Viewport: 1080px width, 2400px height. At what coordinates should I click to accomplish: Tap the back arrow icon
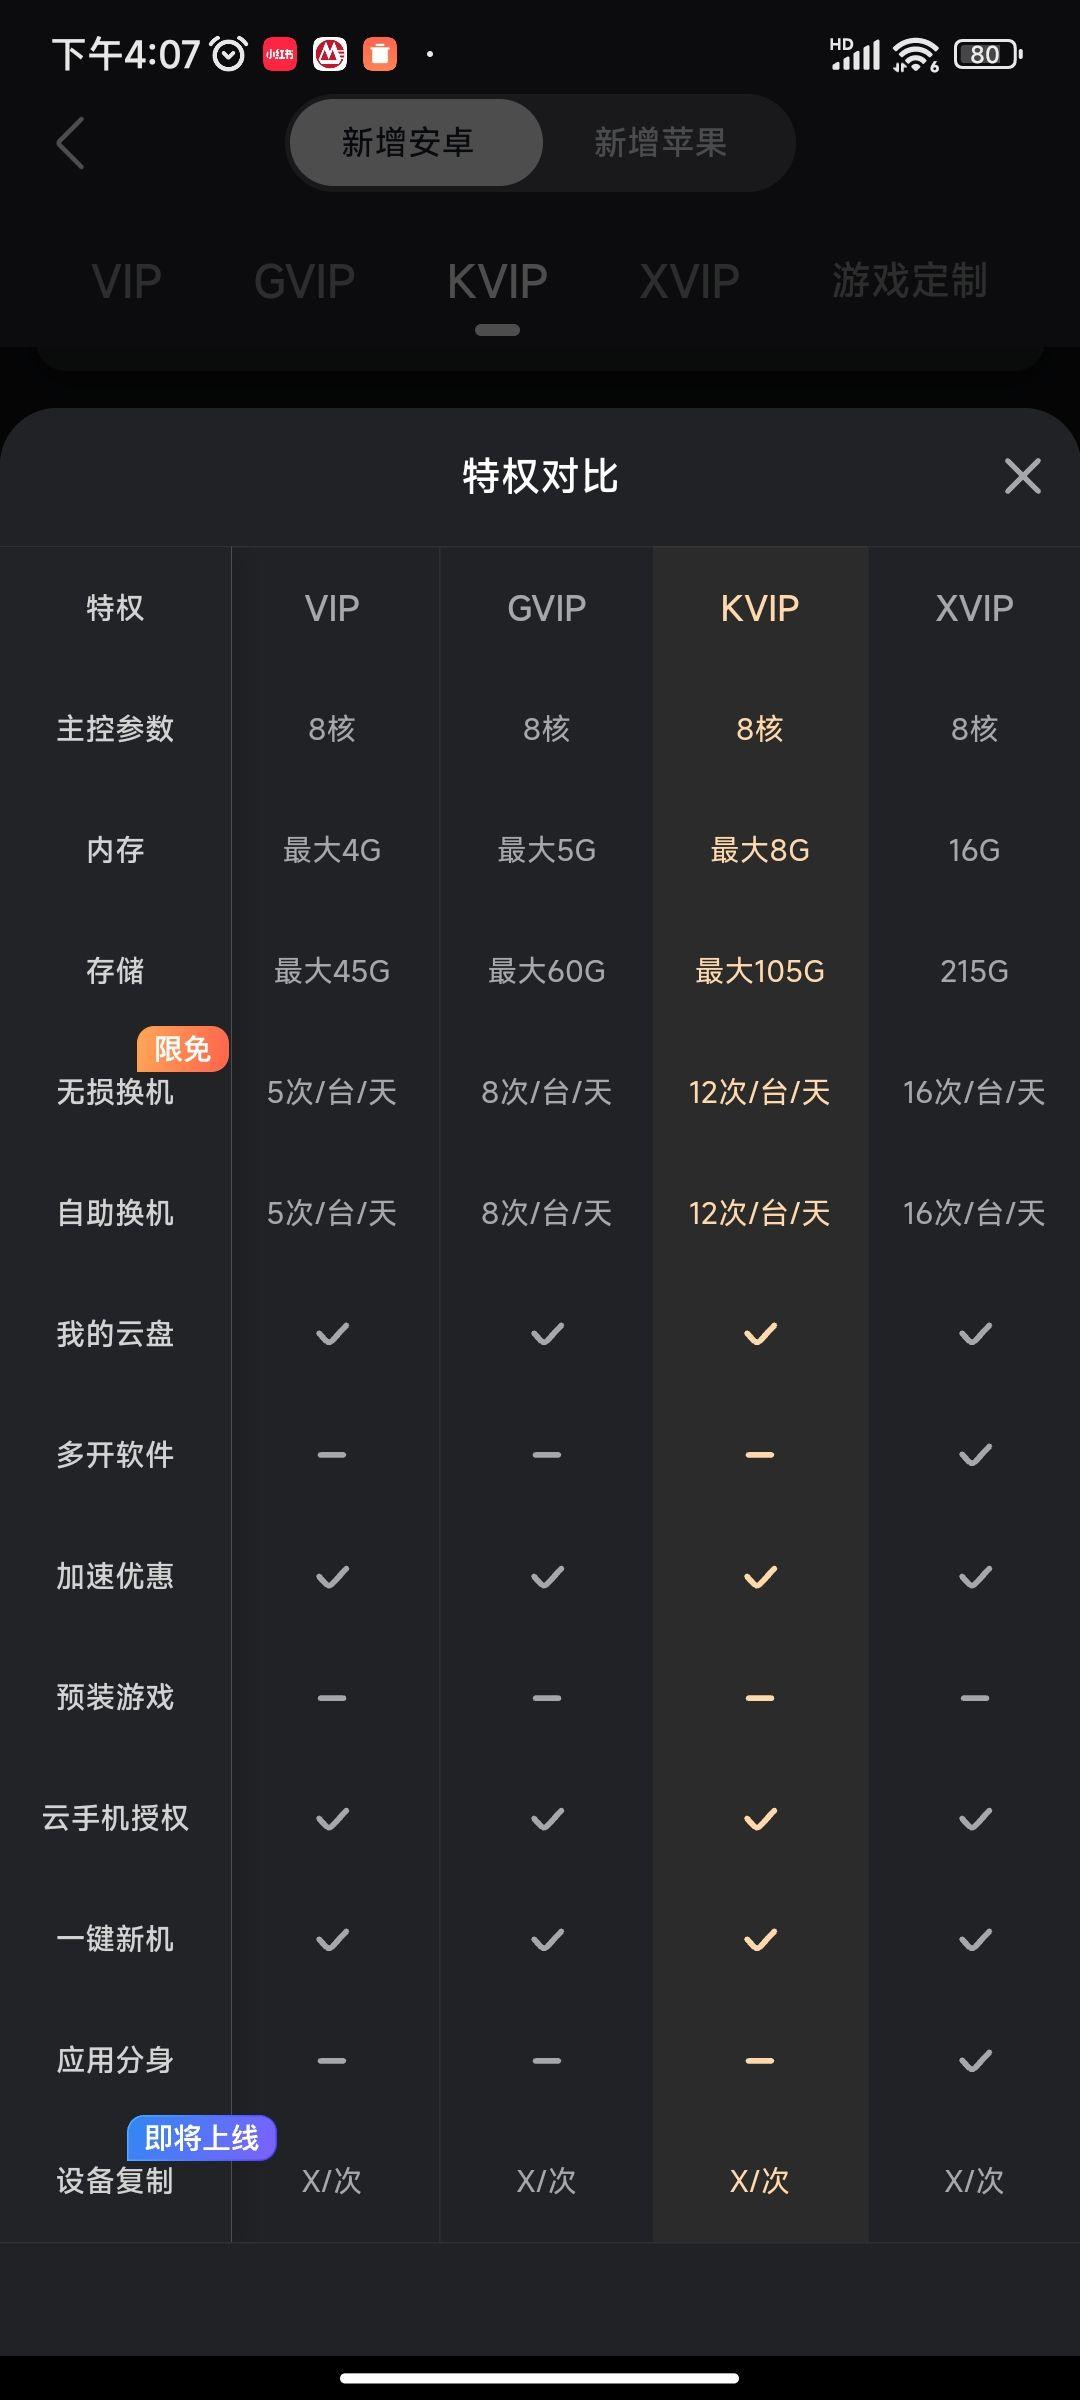[70, 143]
